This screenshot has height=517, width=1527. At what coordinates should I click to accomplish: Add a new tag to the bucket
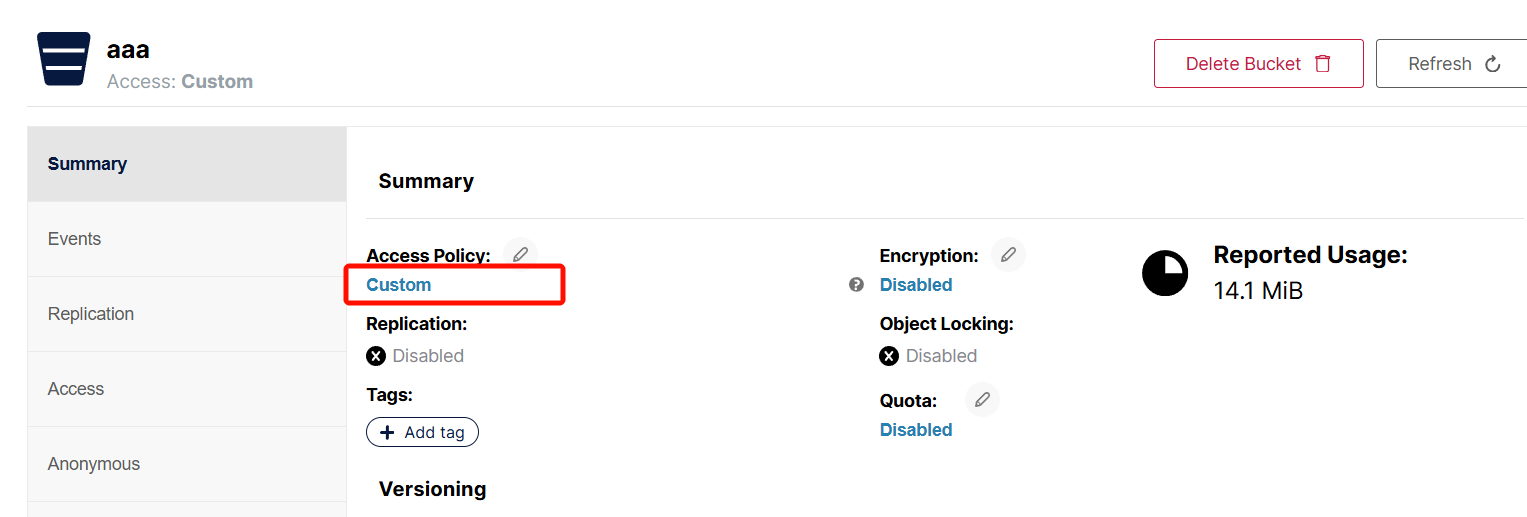click(422, 432)
